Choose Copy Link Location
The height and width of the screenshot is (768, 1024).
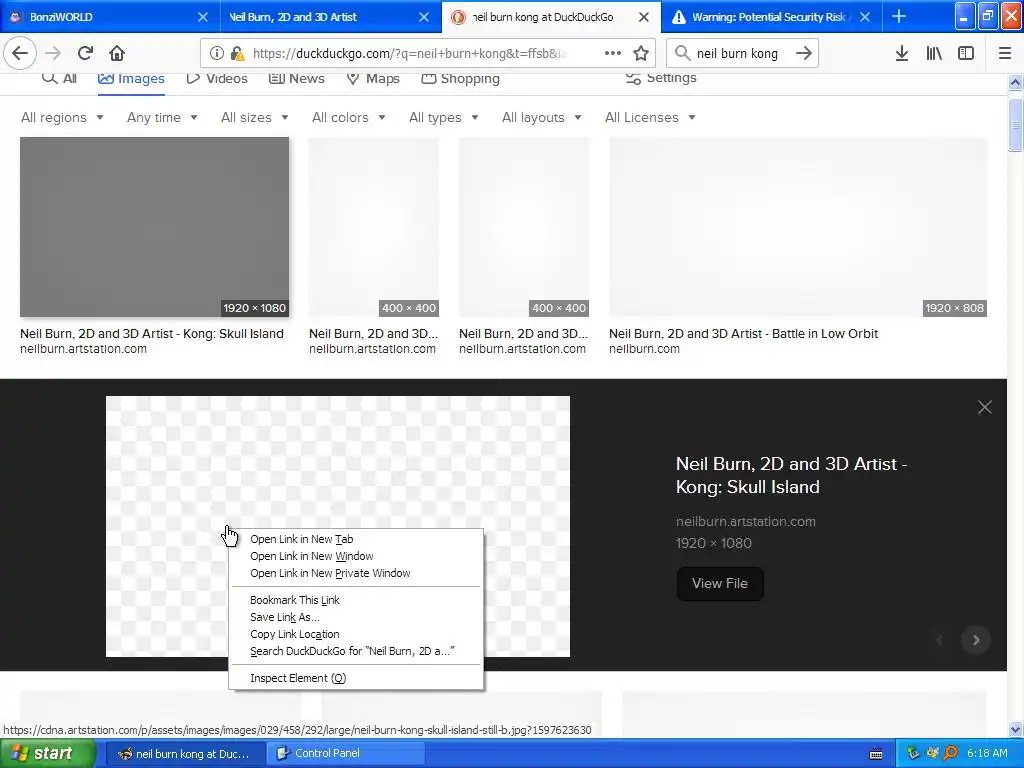(x=356, y=634)
